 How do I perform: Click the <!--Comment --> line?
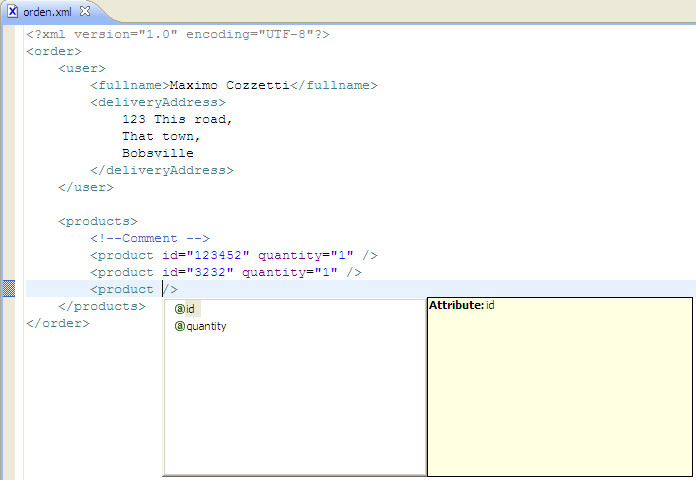tap(150, 238)
